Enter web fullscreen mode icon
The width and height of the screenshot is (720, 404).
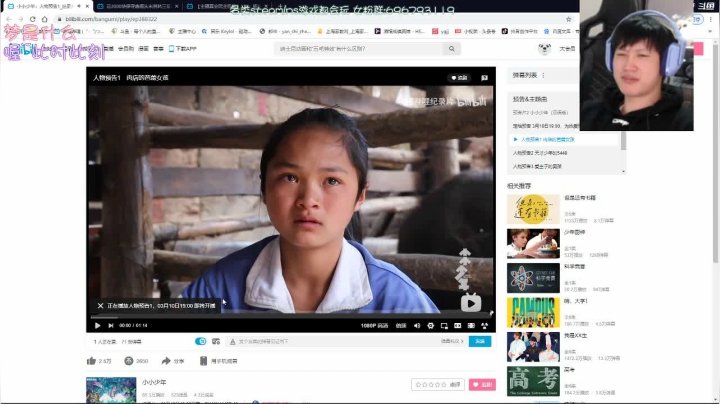(471, 325)
